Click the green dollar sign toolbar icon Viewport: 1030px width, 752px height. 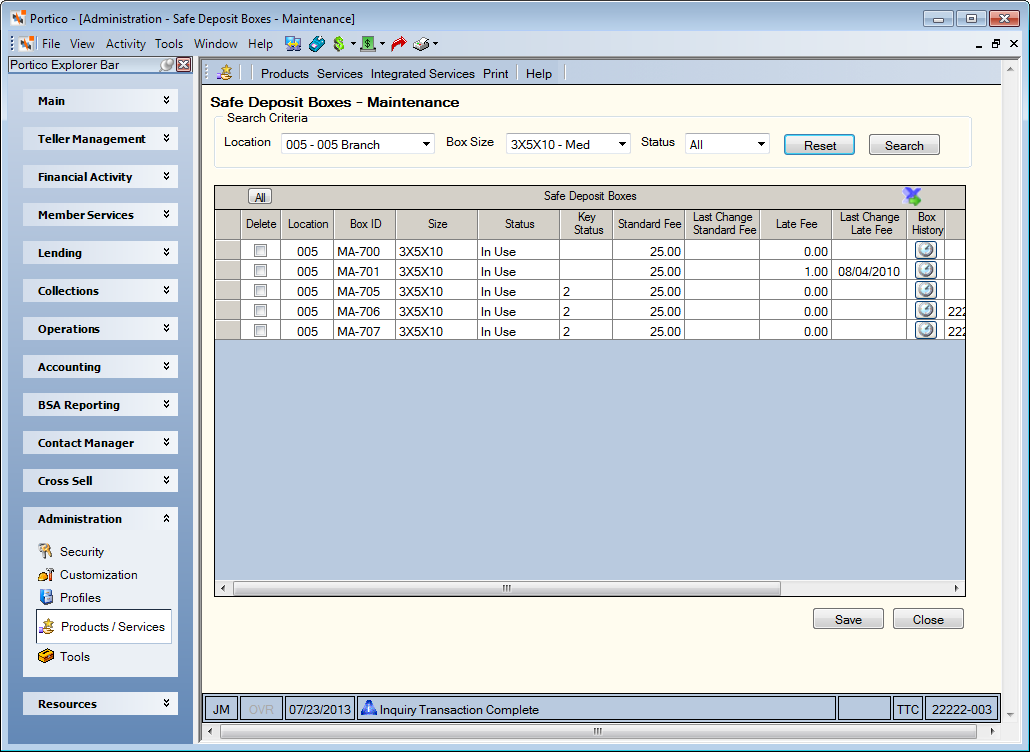pos(339,44)
